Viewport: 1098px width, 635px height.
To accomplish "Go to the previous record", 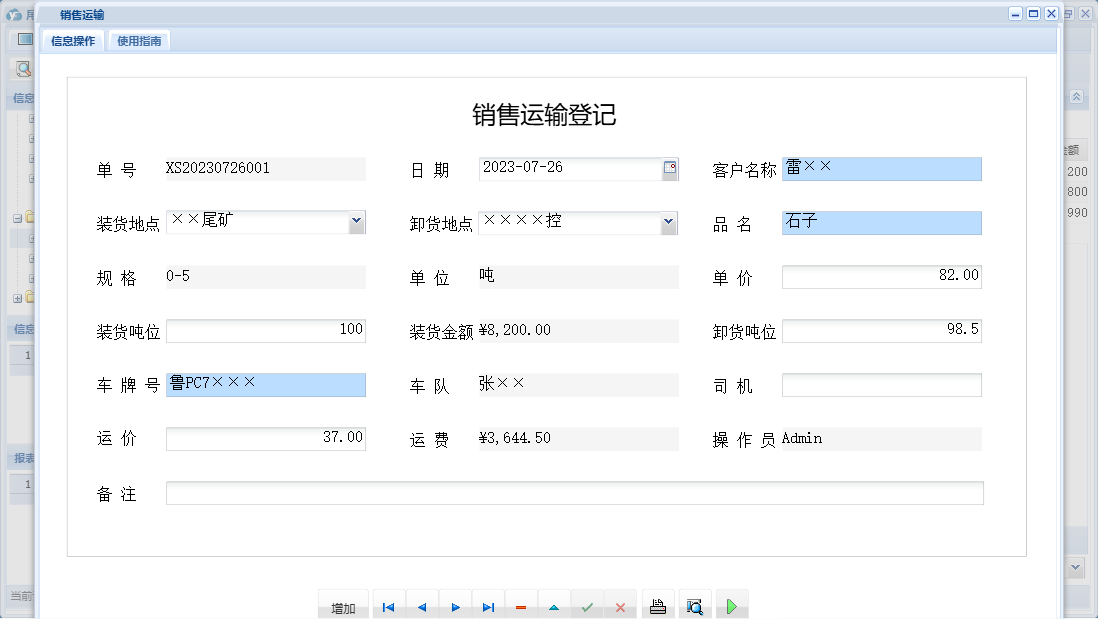I will (421, 605).
